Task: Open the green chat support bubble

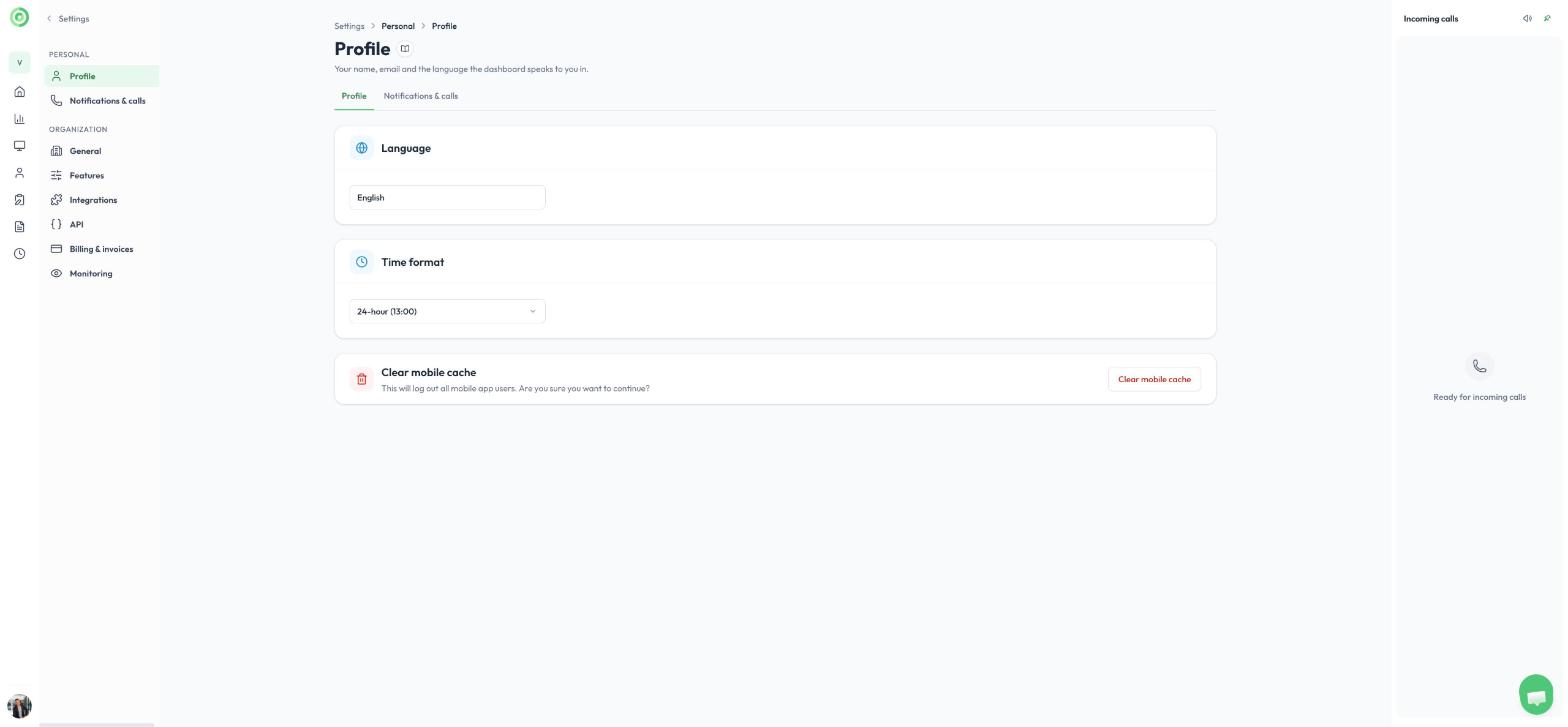Action: (x=1536, y=694)
